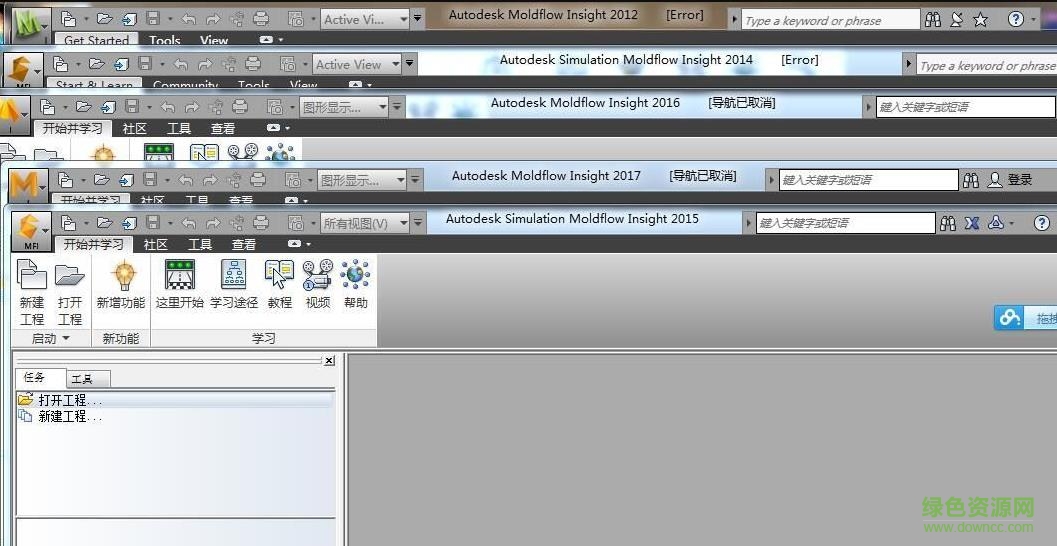Open customize quick access arrow in Insight 2015
Image resolution: width=1057 pixels, height=546 pixels.
coord(419,223)
